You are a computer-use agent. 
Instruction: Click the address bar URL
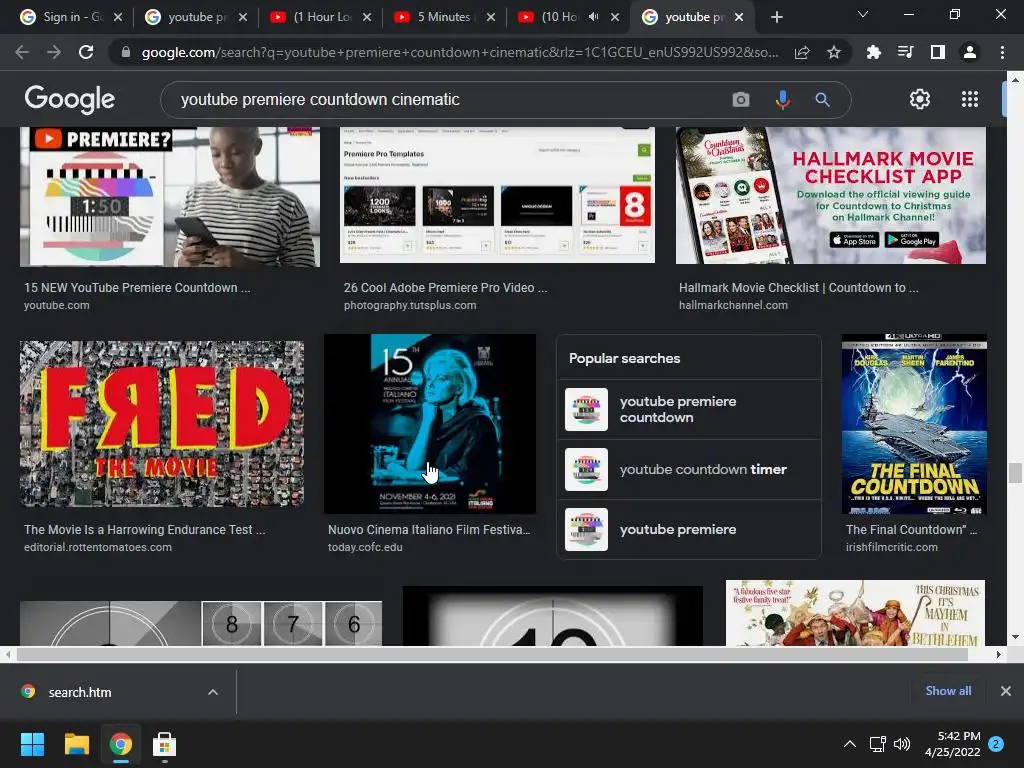coord(460,52)
